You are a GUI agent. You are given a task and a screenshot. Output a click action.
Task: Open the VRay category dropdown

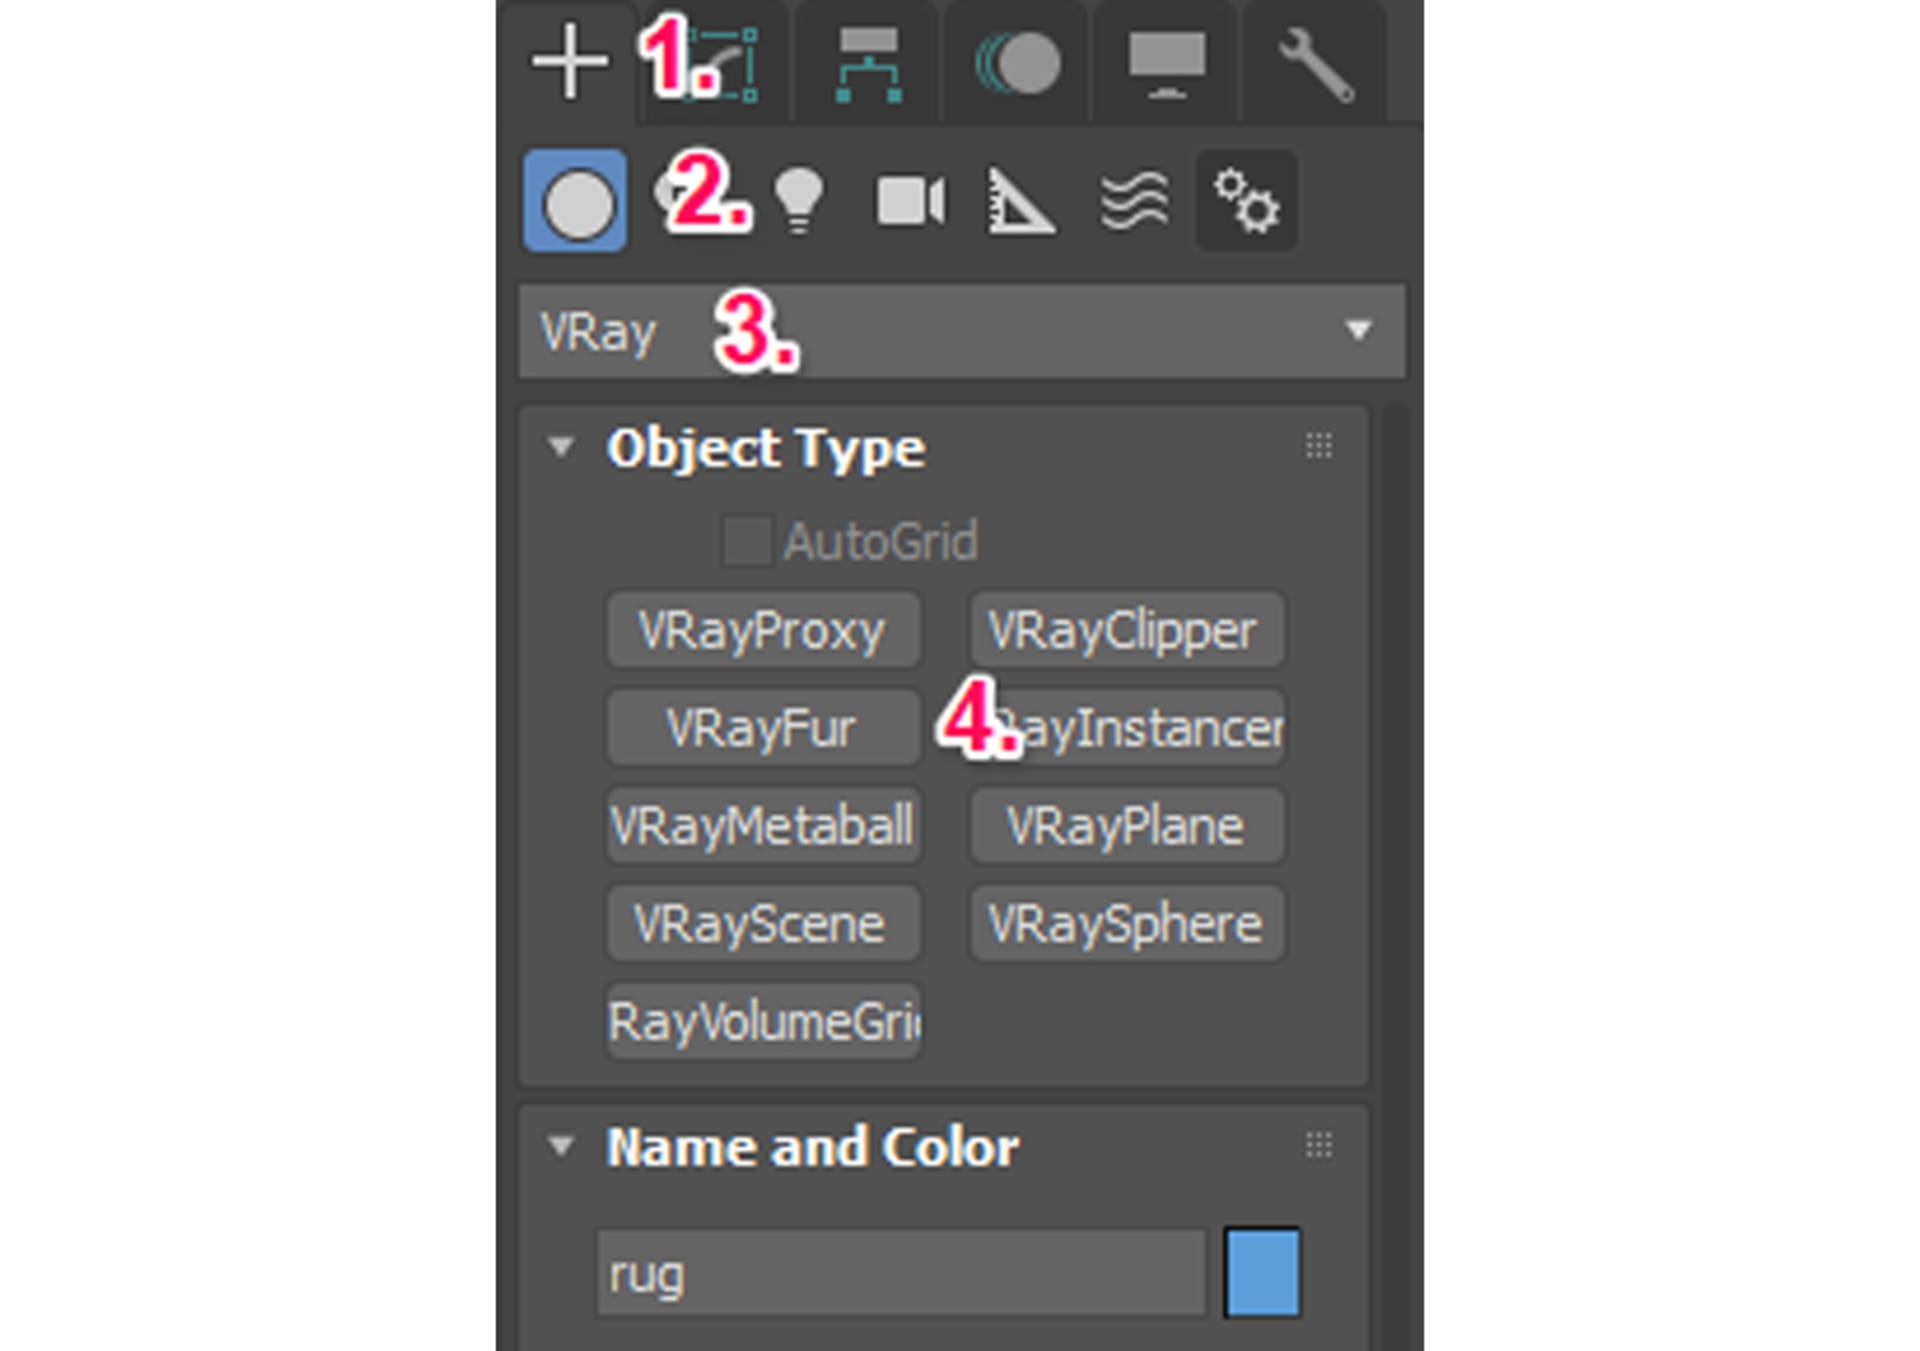tap(962, 331)
